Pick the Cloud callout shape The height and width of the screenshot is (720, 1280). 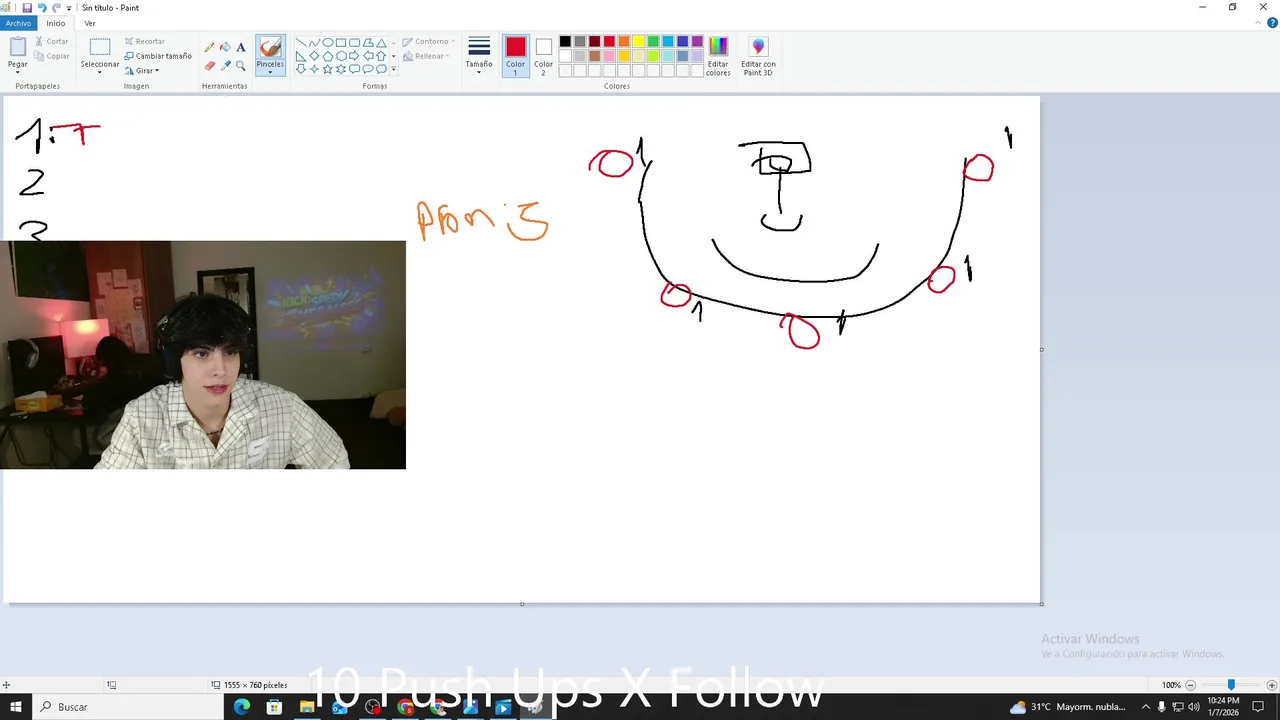[x=381, y=69]
